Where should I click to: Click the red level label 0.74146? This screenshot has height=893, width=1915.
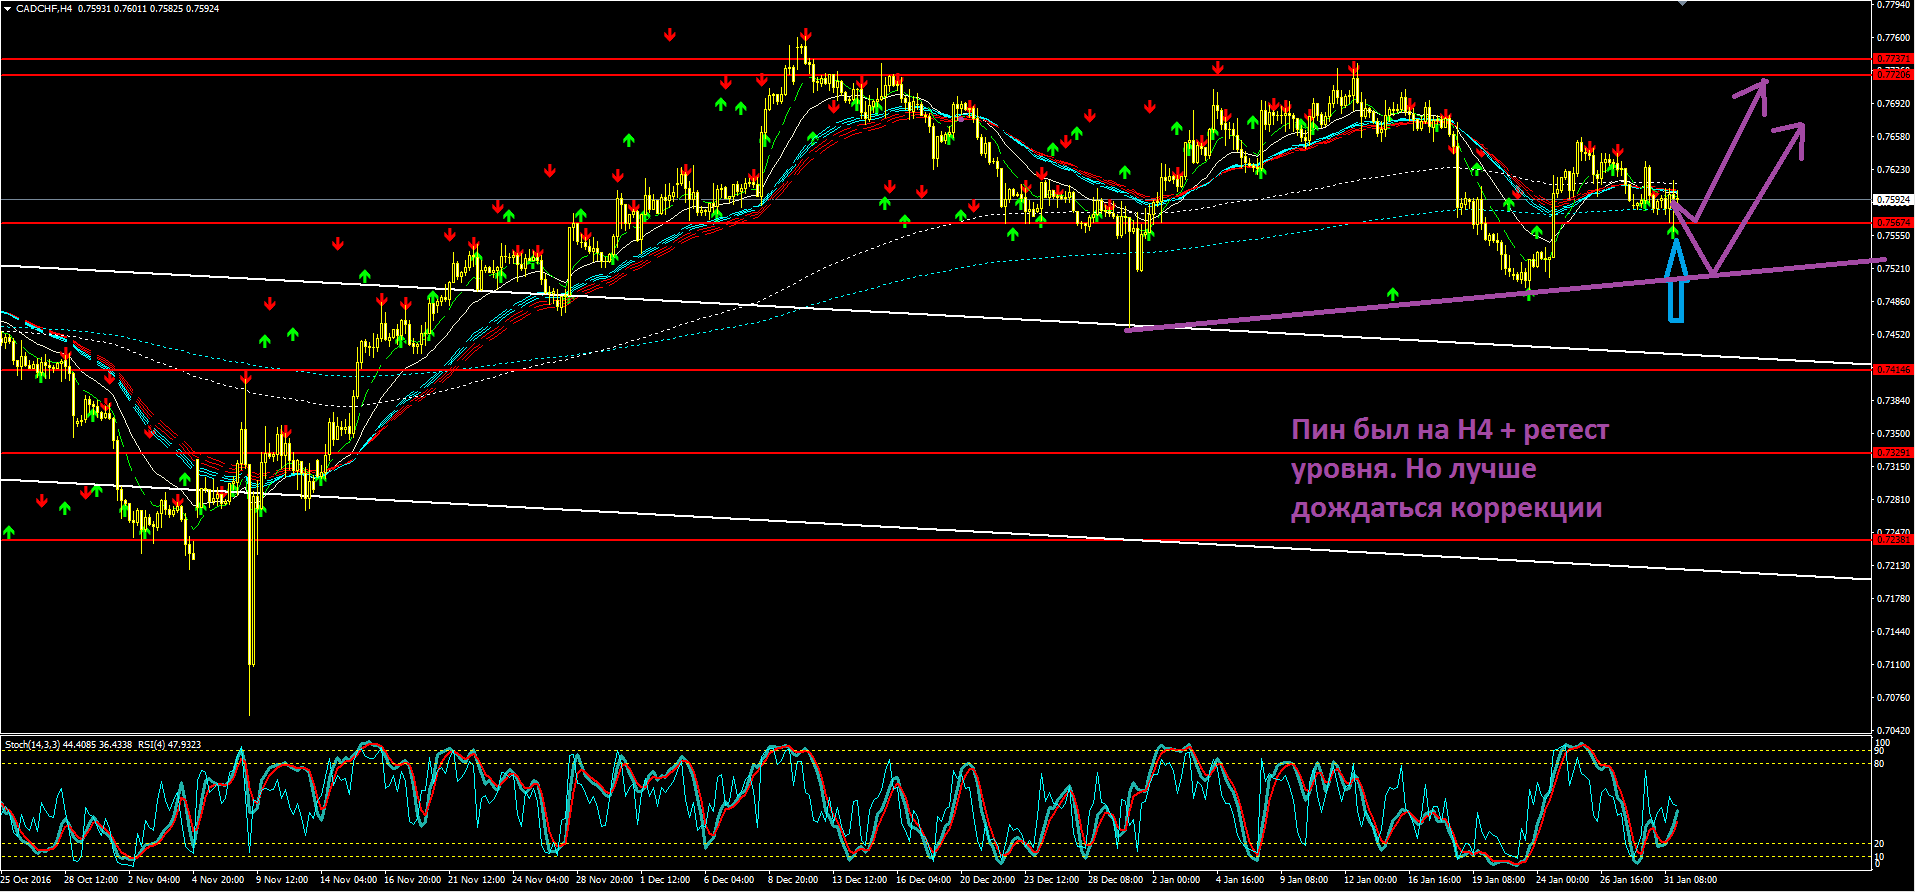click(x=1893, y=370)
